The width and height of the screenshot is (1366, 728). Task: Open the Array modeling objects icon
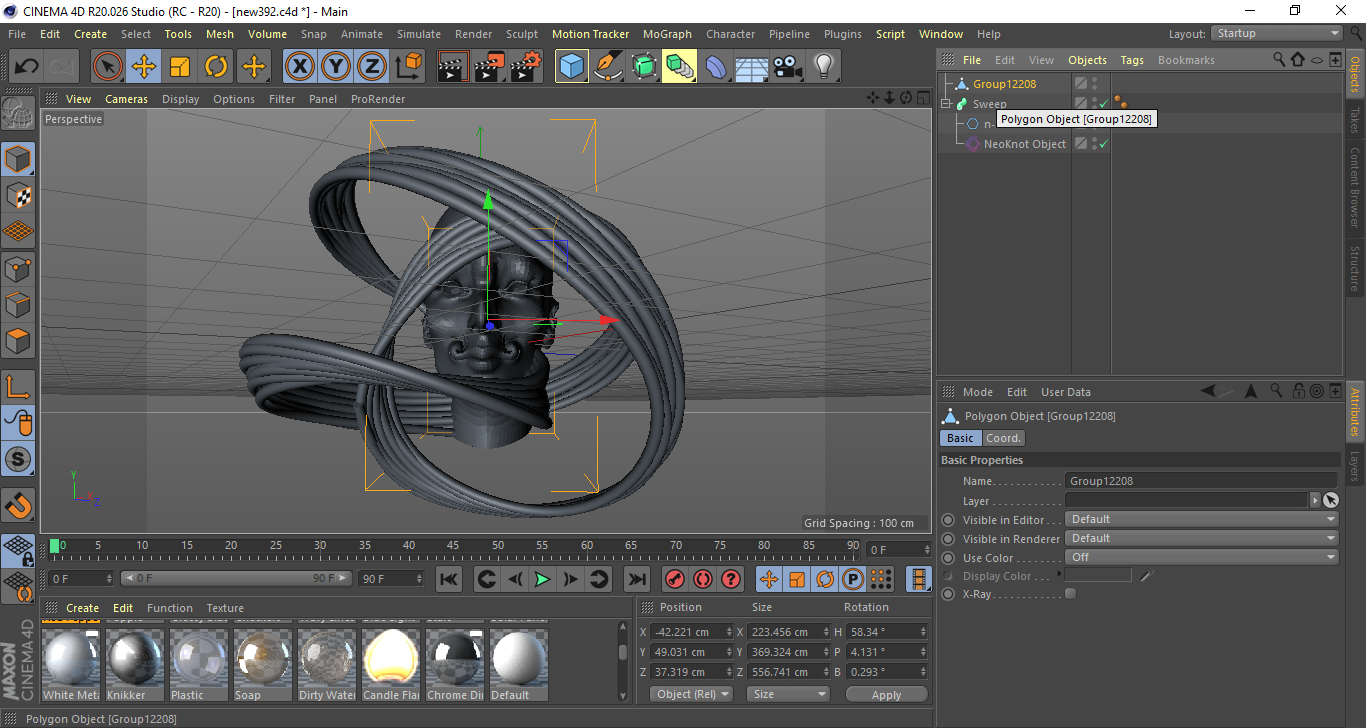pyautogui.click(x=680, y=67)
